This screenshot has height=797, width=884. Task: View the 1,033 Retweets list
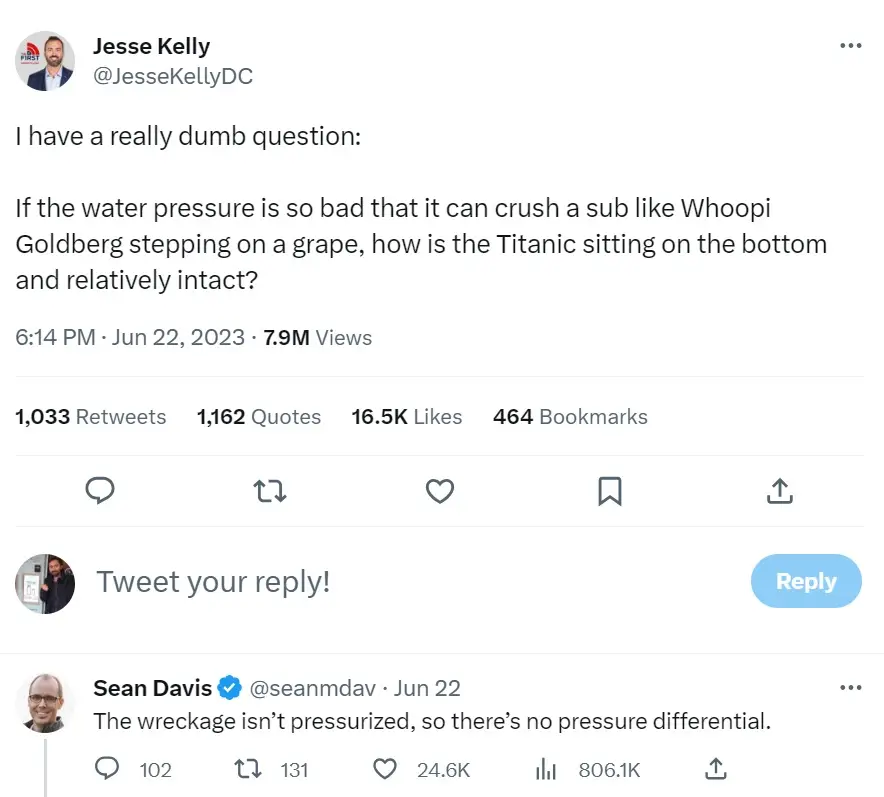90,417
